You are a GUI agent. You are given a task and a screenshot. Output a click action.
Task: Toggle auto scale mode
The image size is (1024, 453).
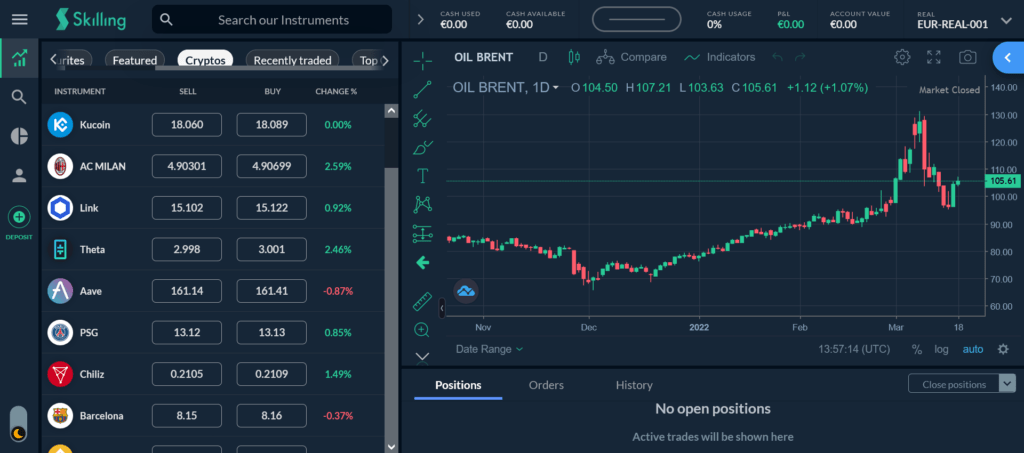click(972, 349)
